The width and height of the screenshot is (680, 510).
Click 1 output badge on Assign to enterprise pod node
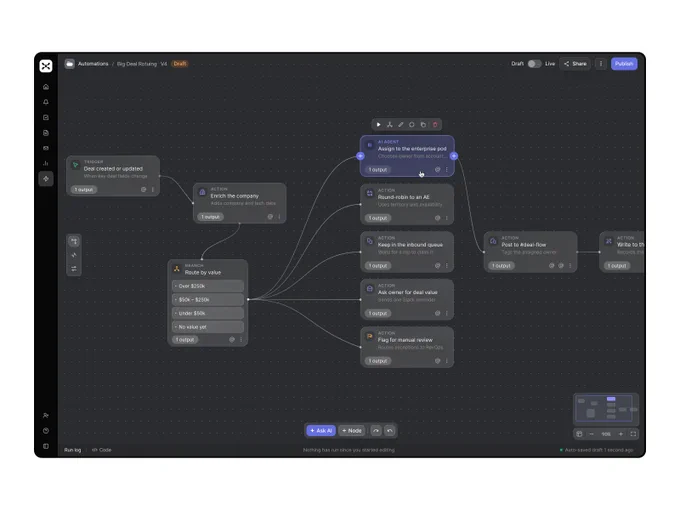point(378,170)
